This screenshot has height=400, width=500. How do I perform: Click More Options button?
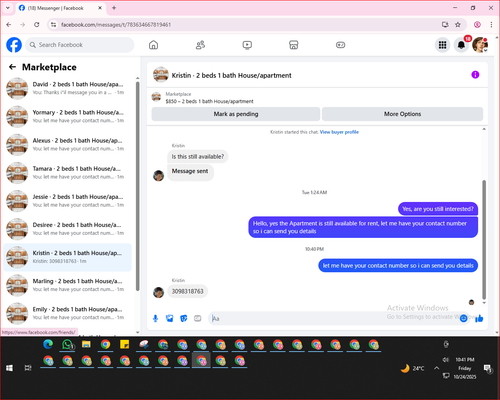(402, 114)
